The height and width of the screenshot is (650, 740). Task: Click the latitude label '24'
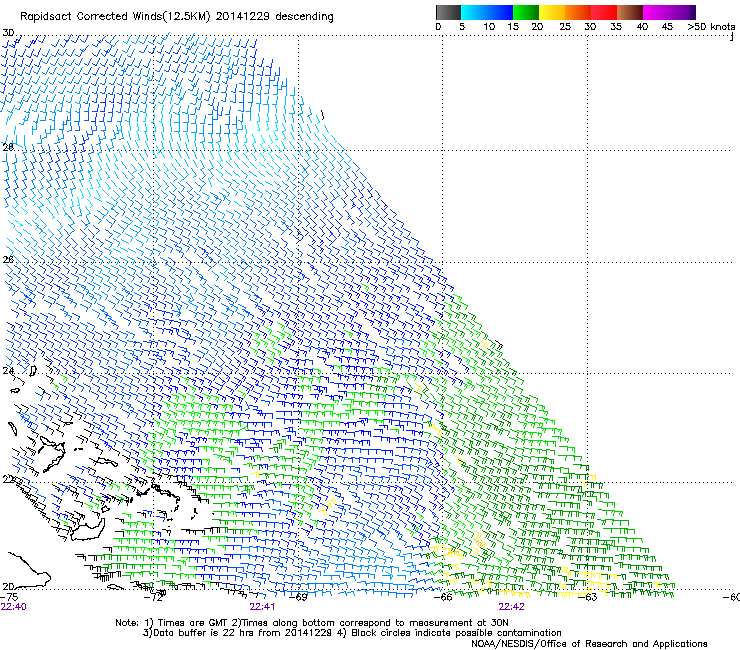tap(8, 371)
